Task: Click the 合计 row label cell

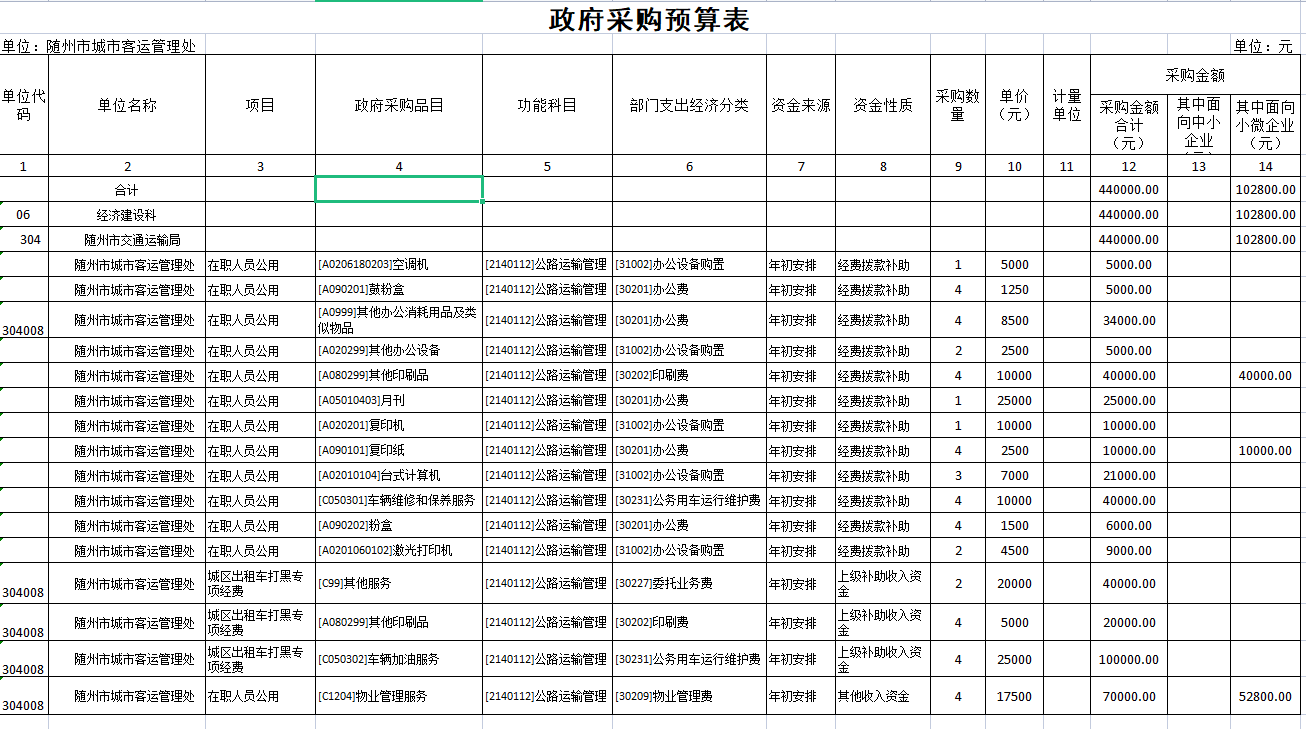Action: [127, 189]
